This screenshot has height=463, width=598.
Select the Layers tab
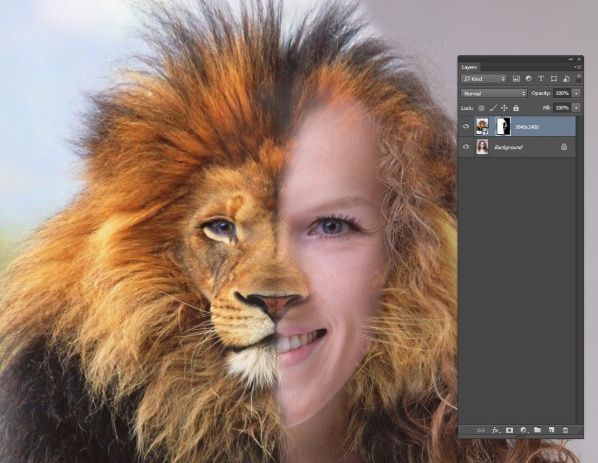469,67
